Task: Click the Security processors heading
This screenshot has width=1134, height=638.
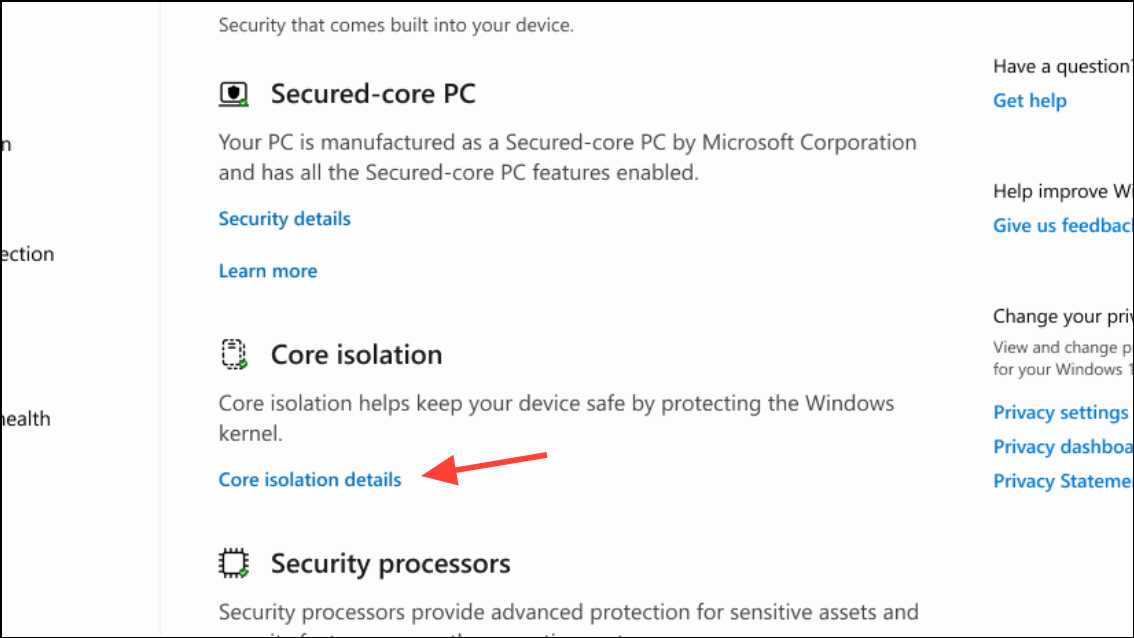Action: click(391, 563)
